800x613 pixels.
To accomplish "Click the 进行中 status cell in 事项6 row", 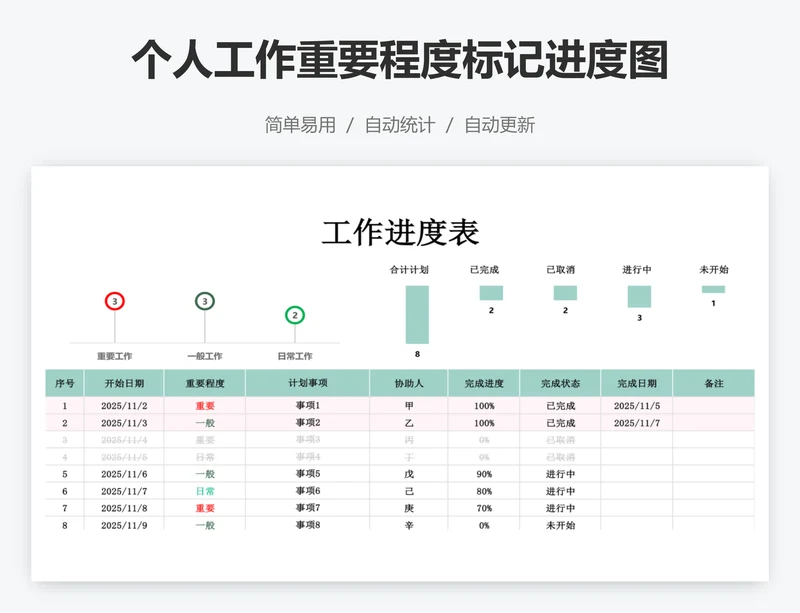I will pyautogui.click(x=560, y=491).
